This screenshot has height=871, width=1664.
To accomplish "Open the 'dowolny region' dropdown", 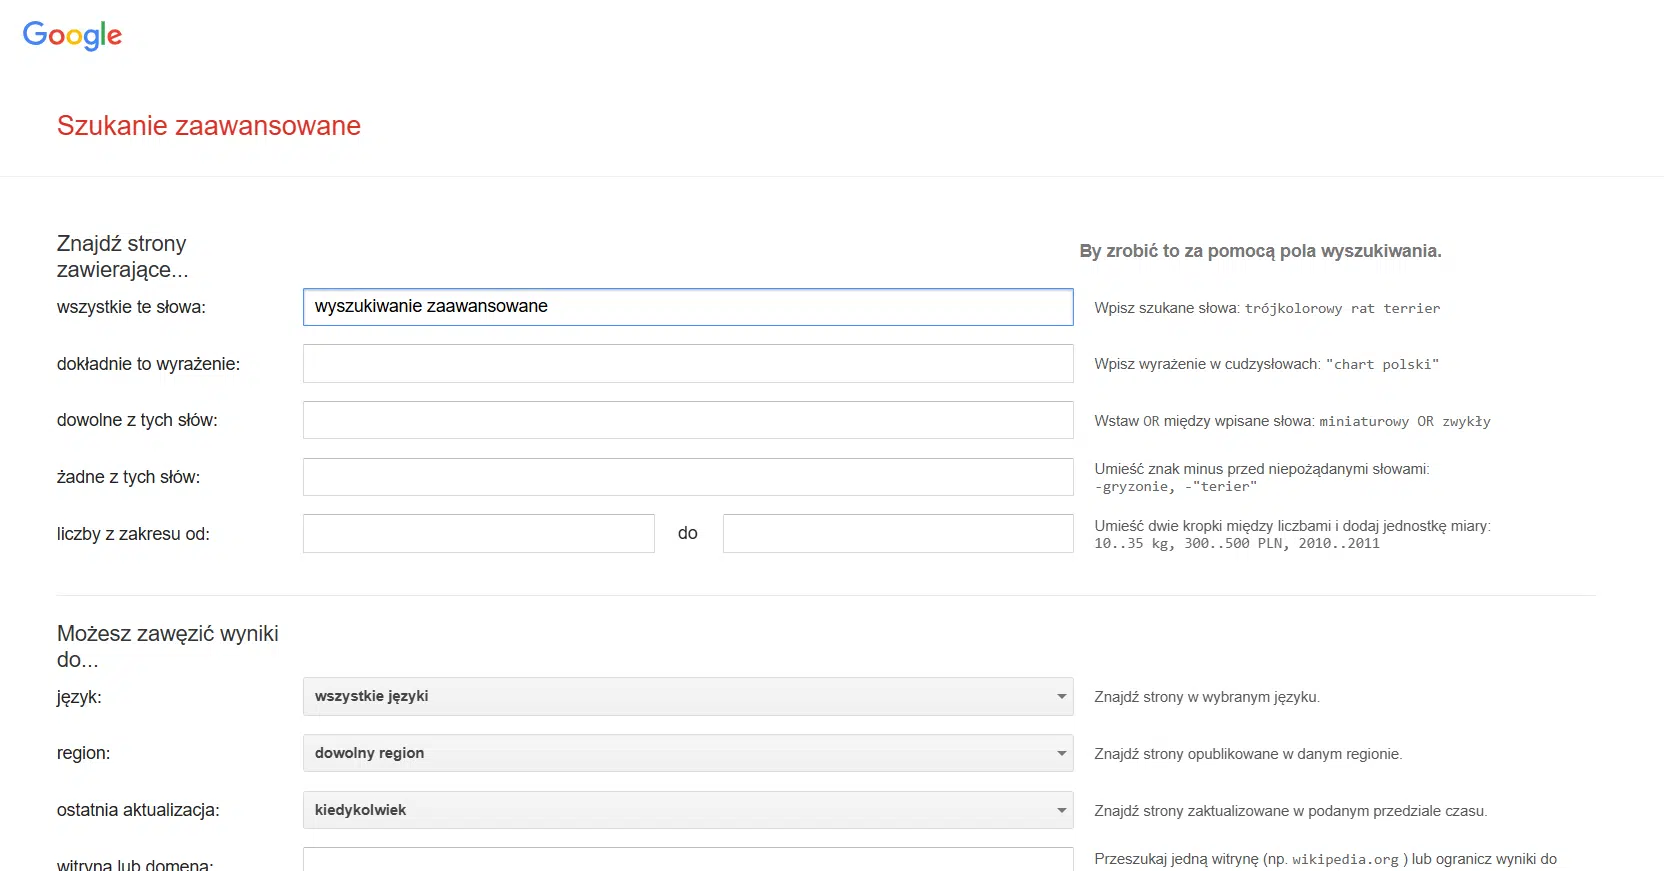I will (688, 753).
